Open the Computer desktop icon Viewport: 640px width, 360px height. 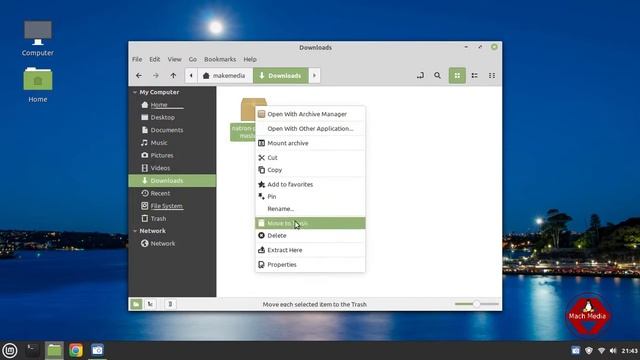(x=38, y=39)
